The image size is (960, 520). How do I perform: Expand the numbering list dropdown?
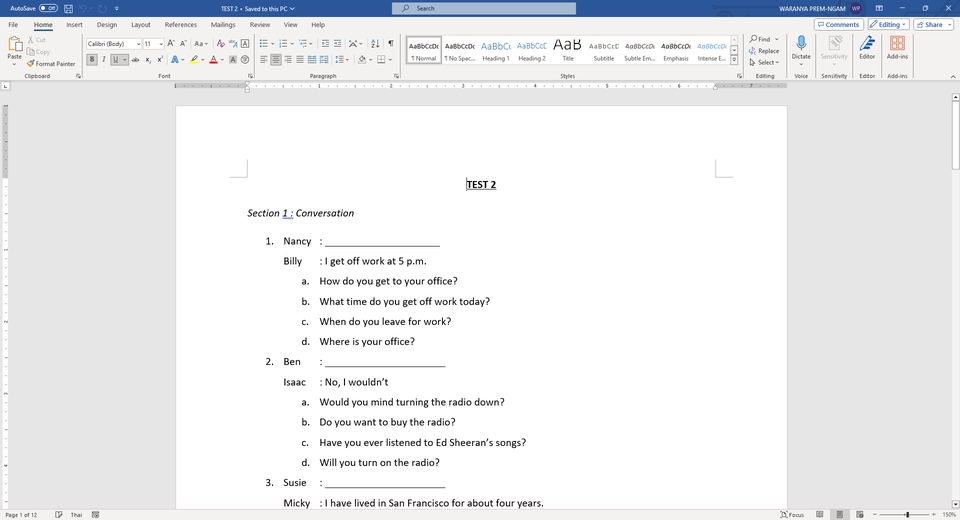292,44
